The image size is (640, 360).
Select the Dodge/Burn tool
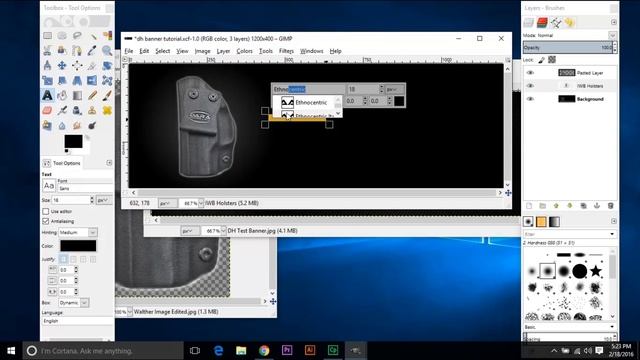tap(92, 125)
